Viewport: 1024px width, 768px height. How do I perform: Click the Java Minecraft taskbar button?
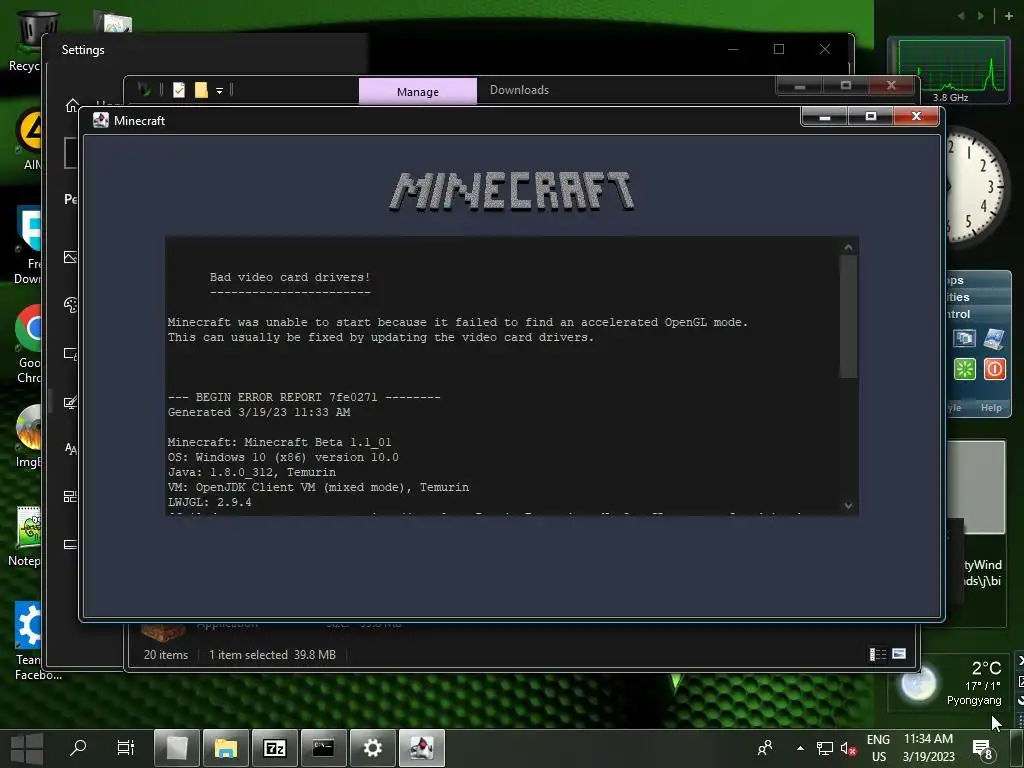422,748
